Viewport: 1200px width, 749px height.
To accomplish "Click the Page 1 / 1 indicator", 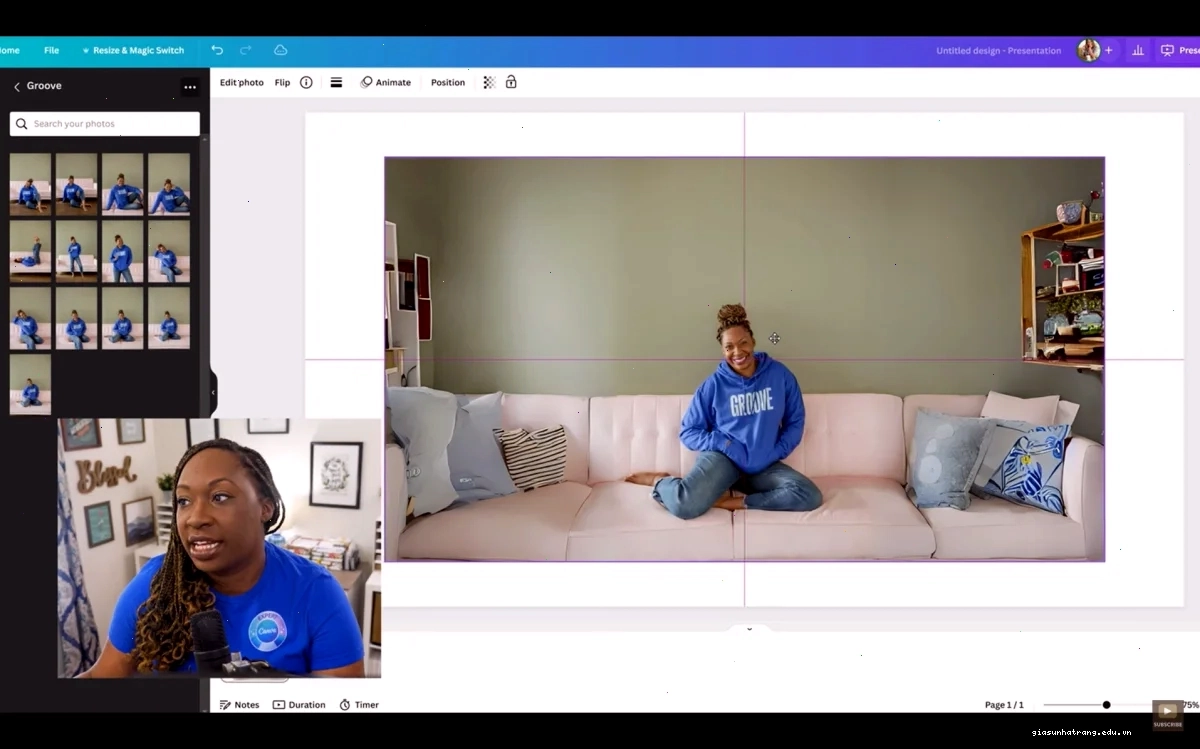I will click(x=1004, y=705).
